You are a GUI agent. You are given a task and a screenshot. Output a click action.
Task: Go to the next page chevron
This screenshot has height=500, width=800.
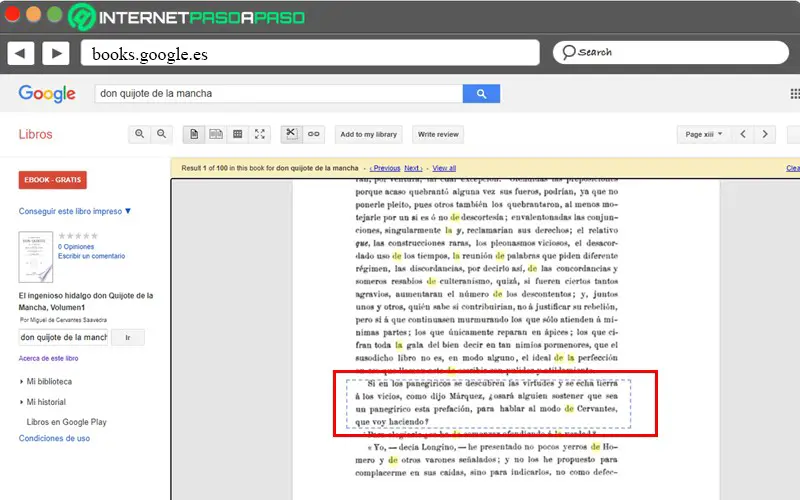(x=765, y=134)
